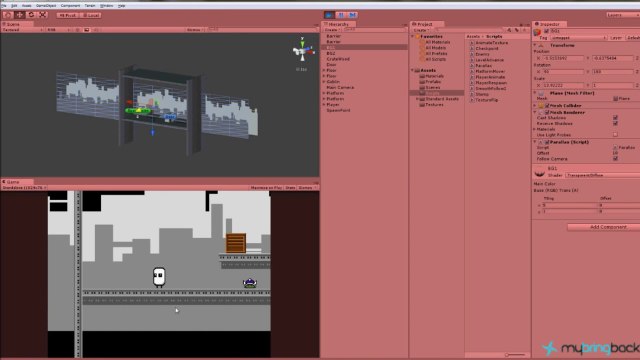Click the Enemy script icon
Image resolution: width=640 pixels, height=360 pixels.
472,54
